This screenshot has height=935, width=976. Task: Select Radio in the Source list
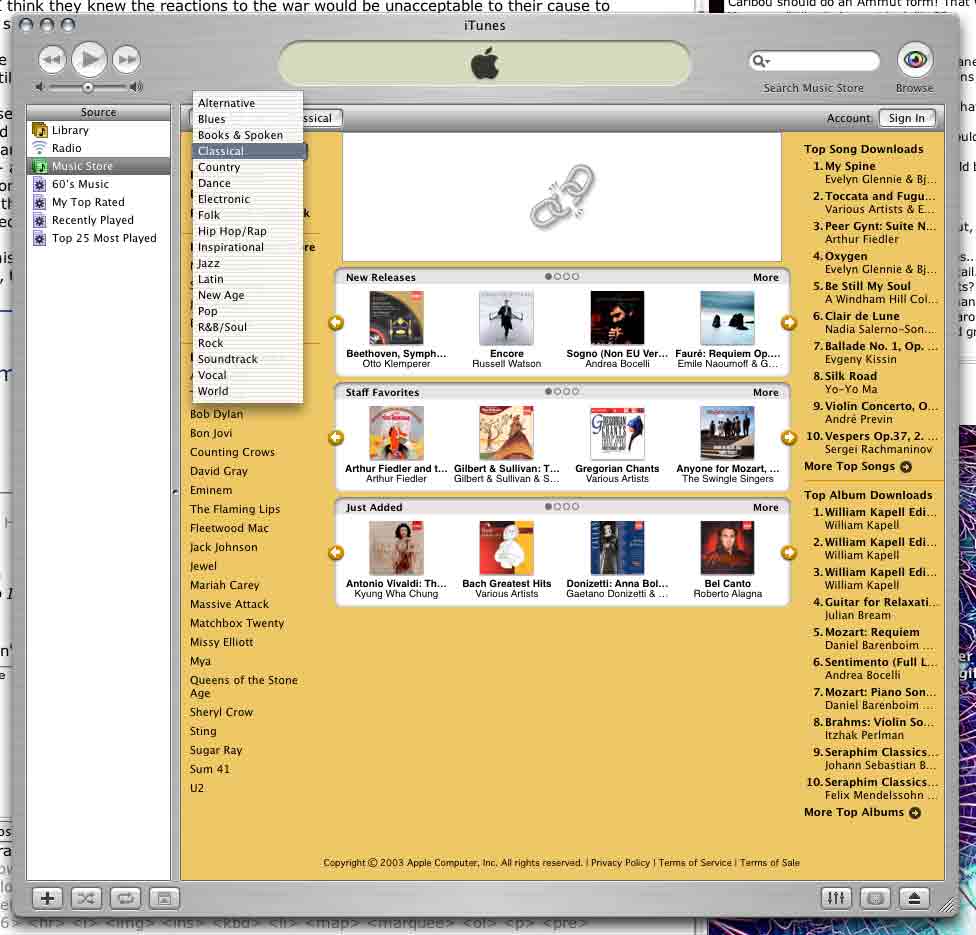[98, 148]
